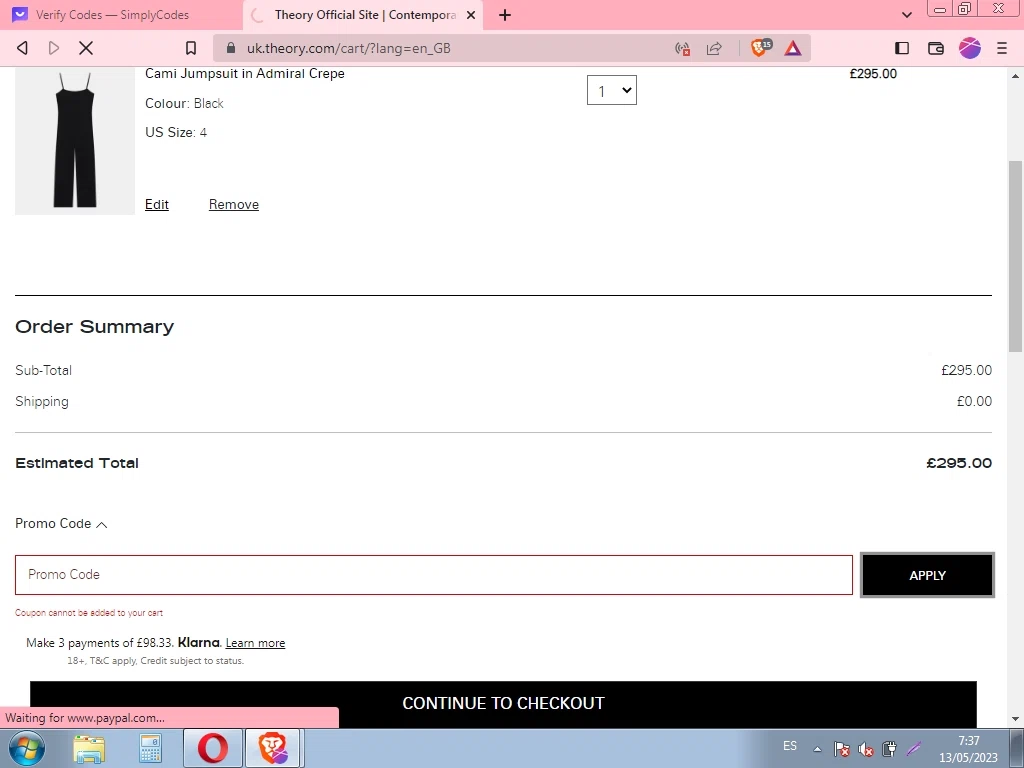Open the tab search dropdown arrow
The width and height of the screenshot is (1024, 768).
(x=906, y=14)
